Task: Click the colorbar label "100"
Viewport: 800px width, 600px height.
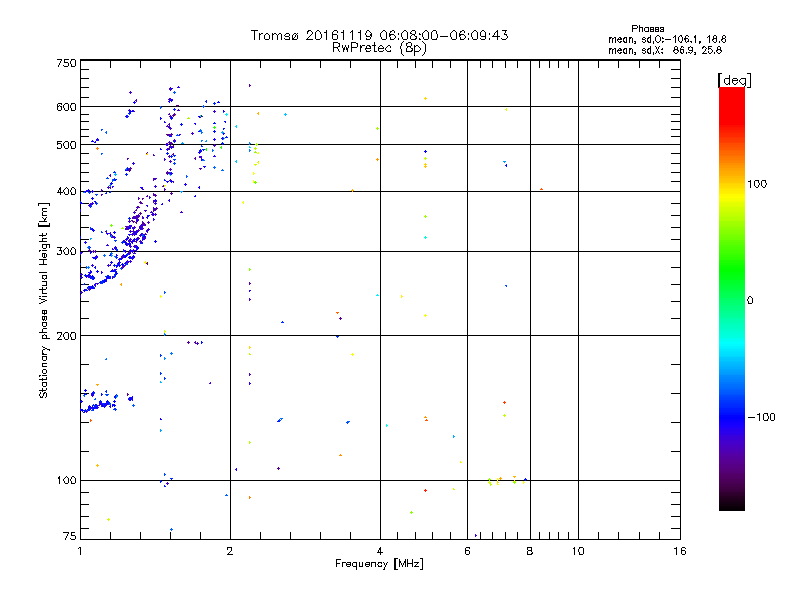Action: pos(757,184)
